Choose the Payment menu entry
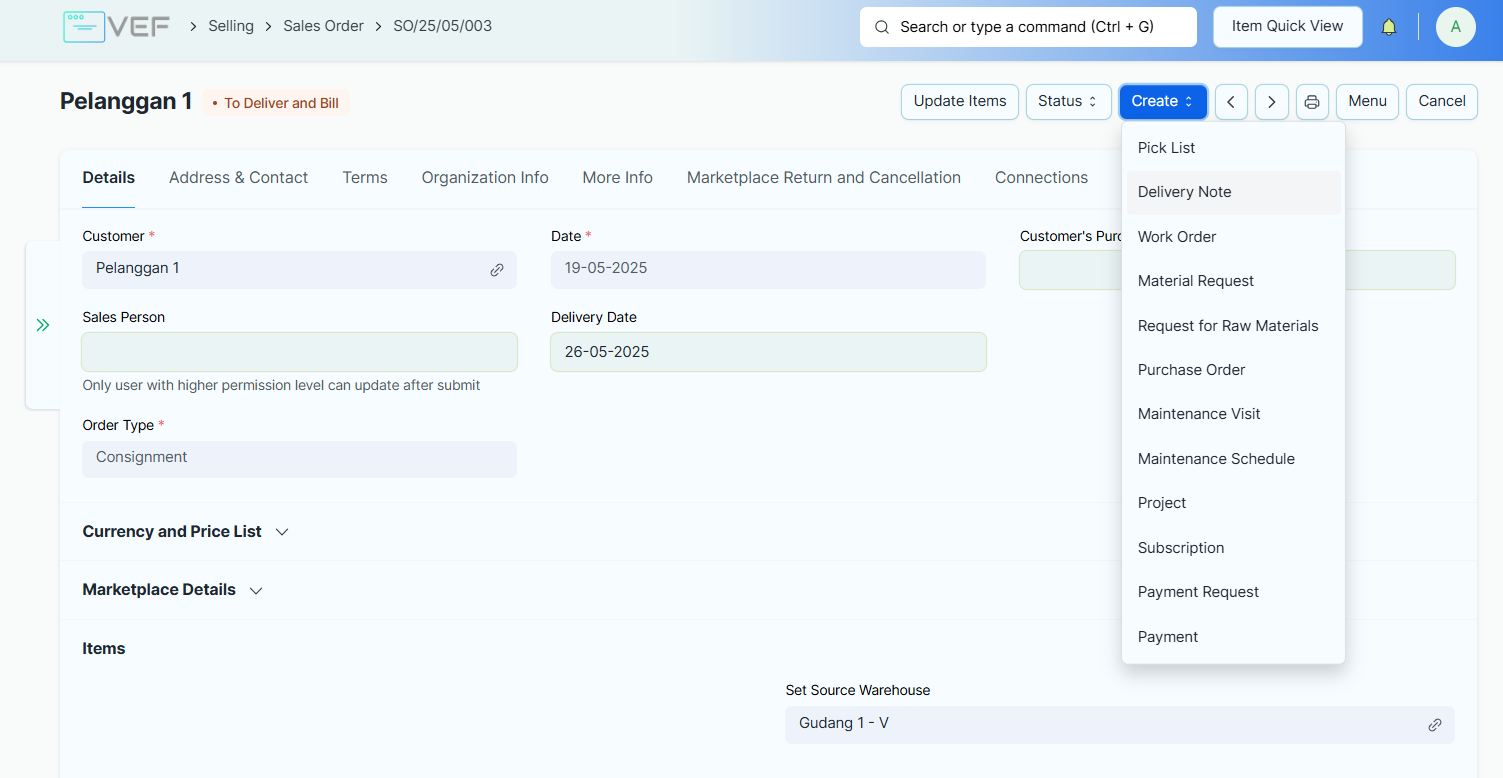The image size is (1503, 778). [1233, 637]
